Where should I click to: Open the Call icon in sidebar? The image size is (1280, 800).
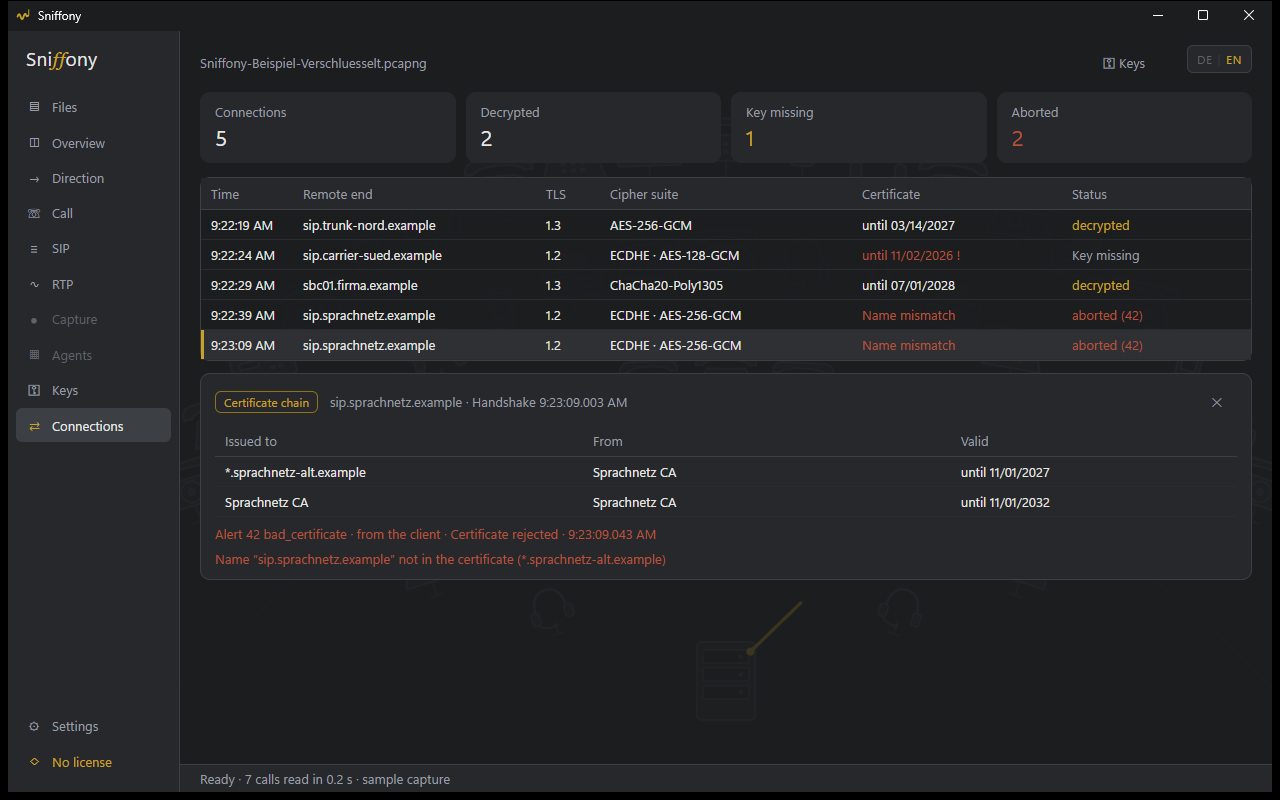point(34,213)
